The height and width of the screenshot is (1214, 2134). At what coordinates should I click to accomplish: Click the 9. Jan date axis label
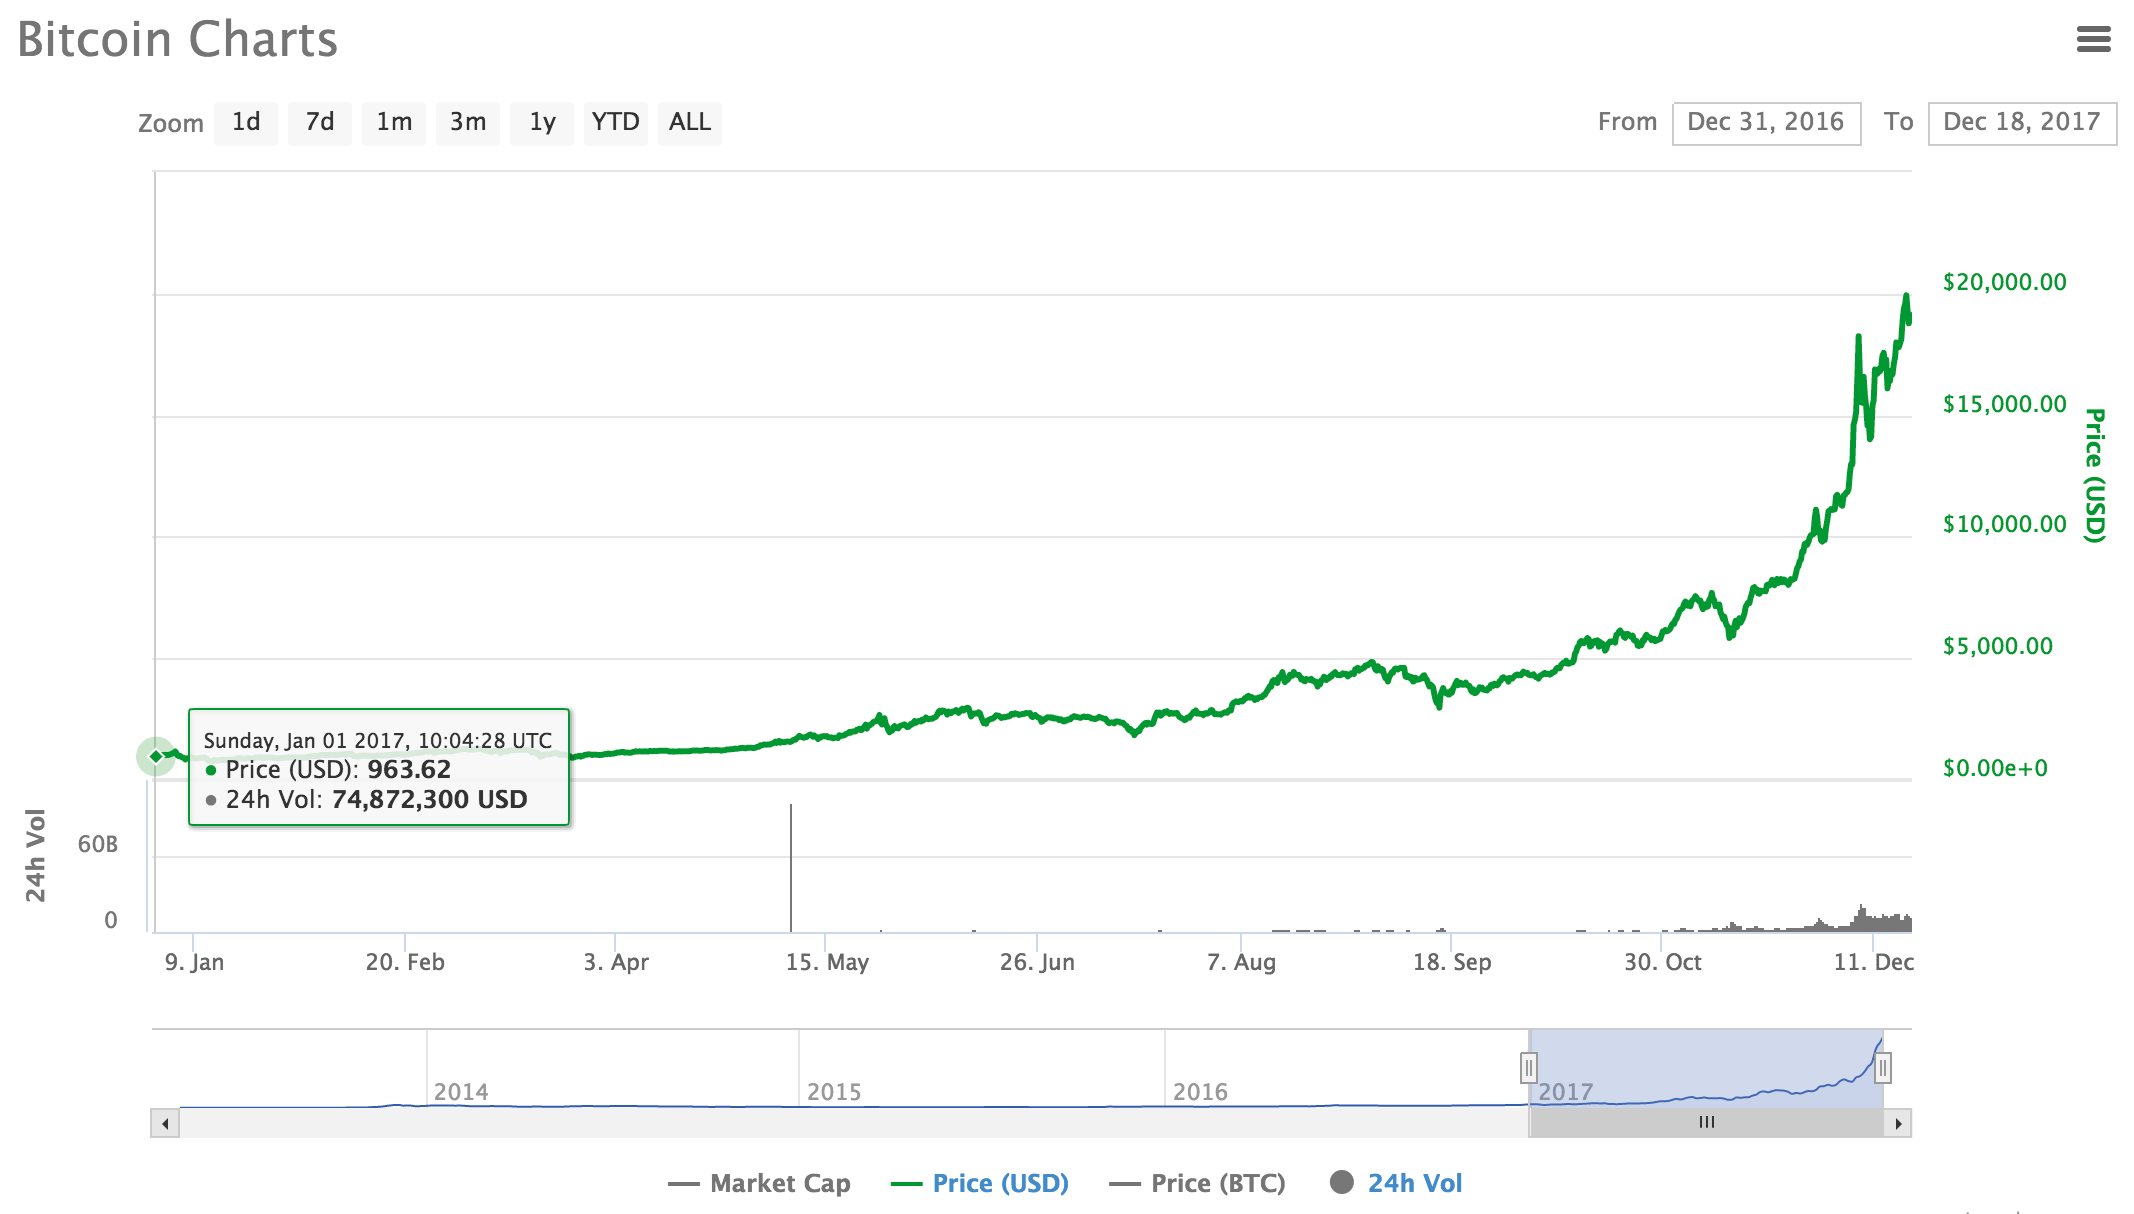tap(194, 962)
